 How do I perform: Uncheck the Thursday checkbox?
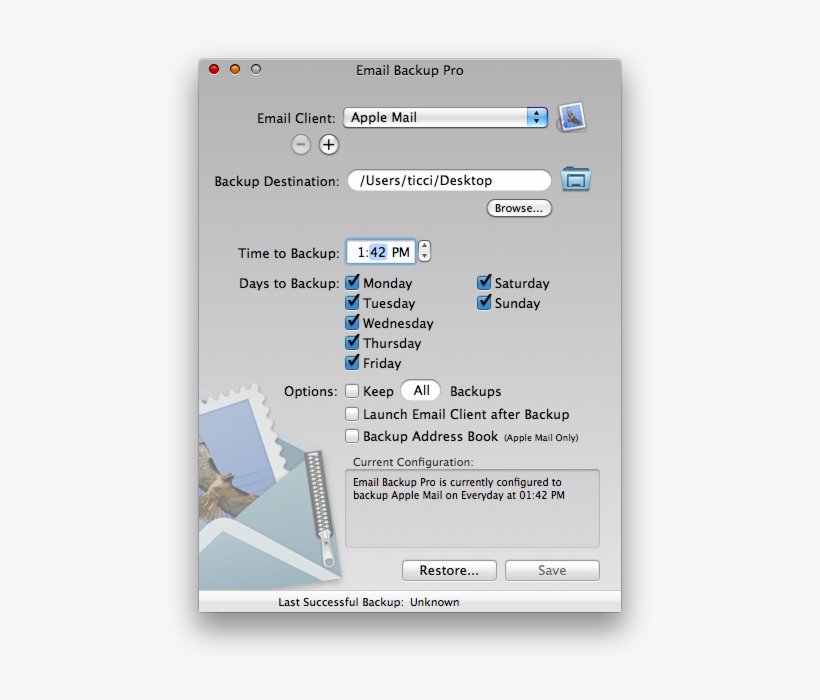[x=352, y=342]
